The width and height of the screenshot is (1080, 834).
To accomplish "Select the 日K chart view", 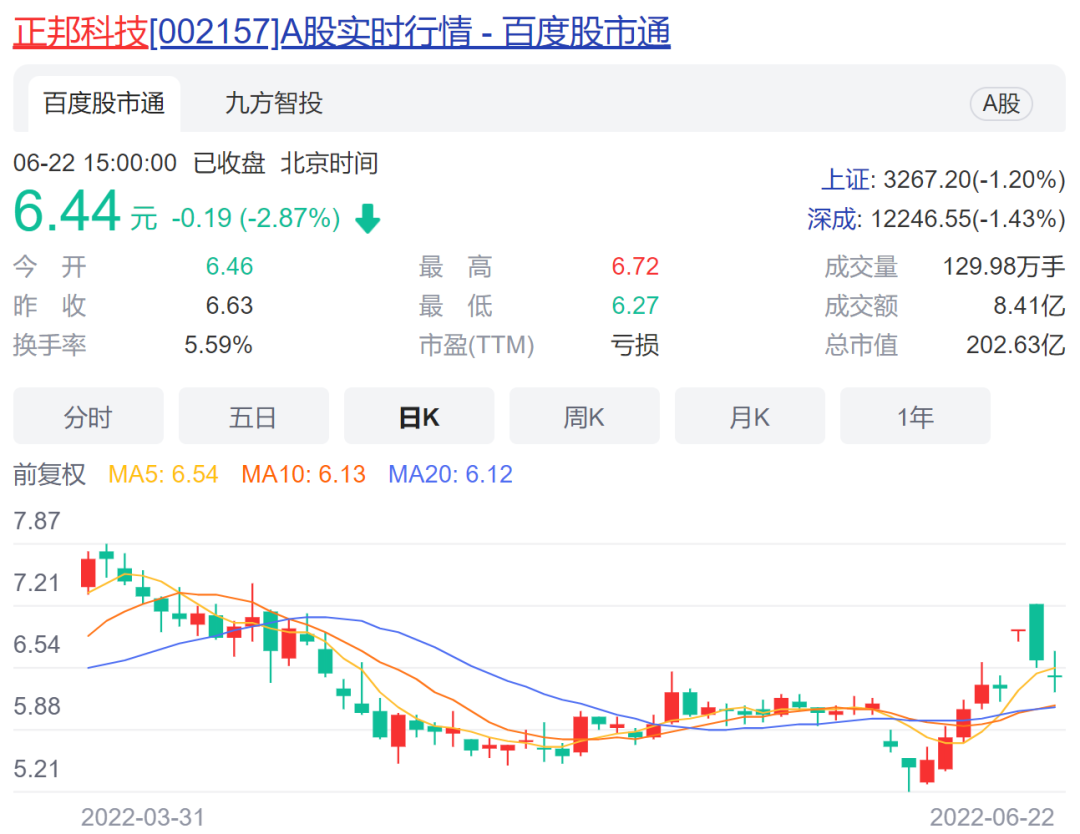I will [x=419, y=417].
